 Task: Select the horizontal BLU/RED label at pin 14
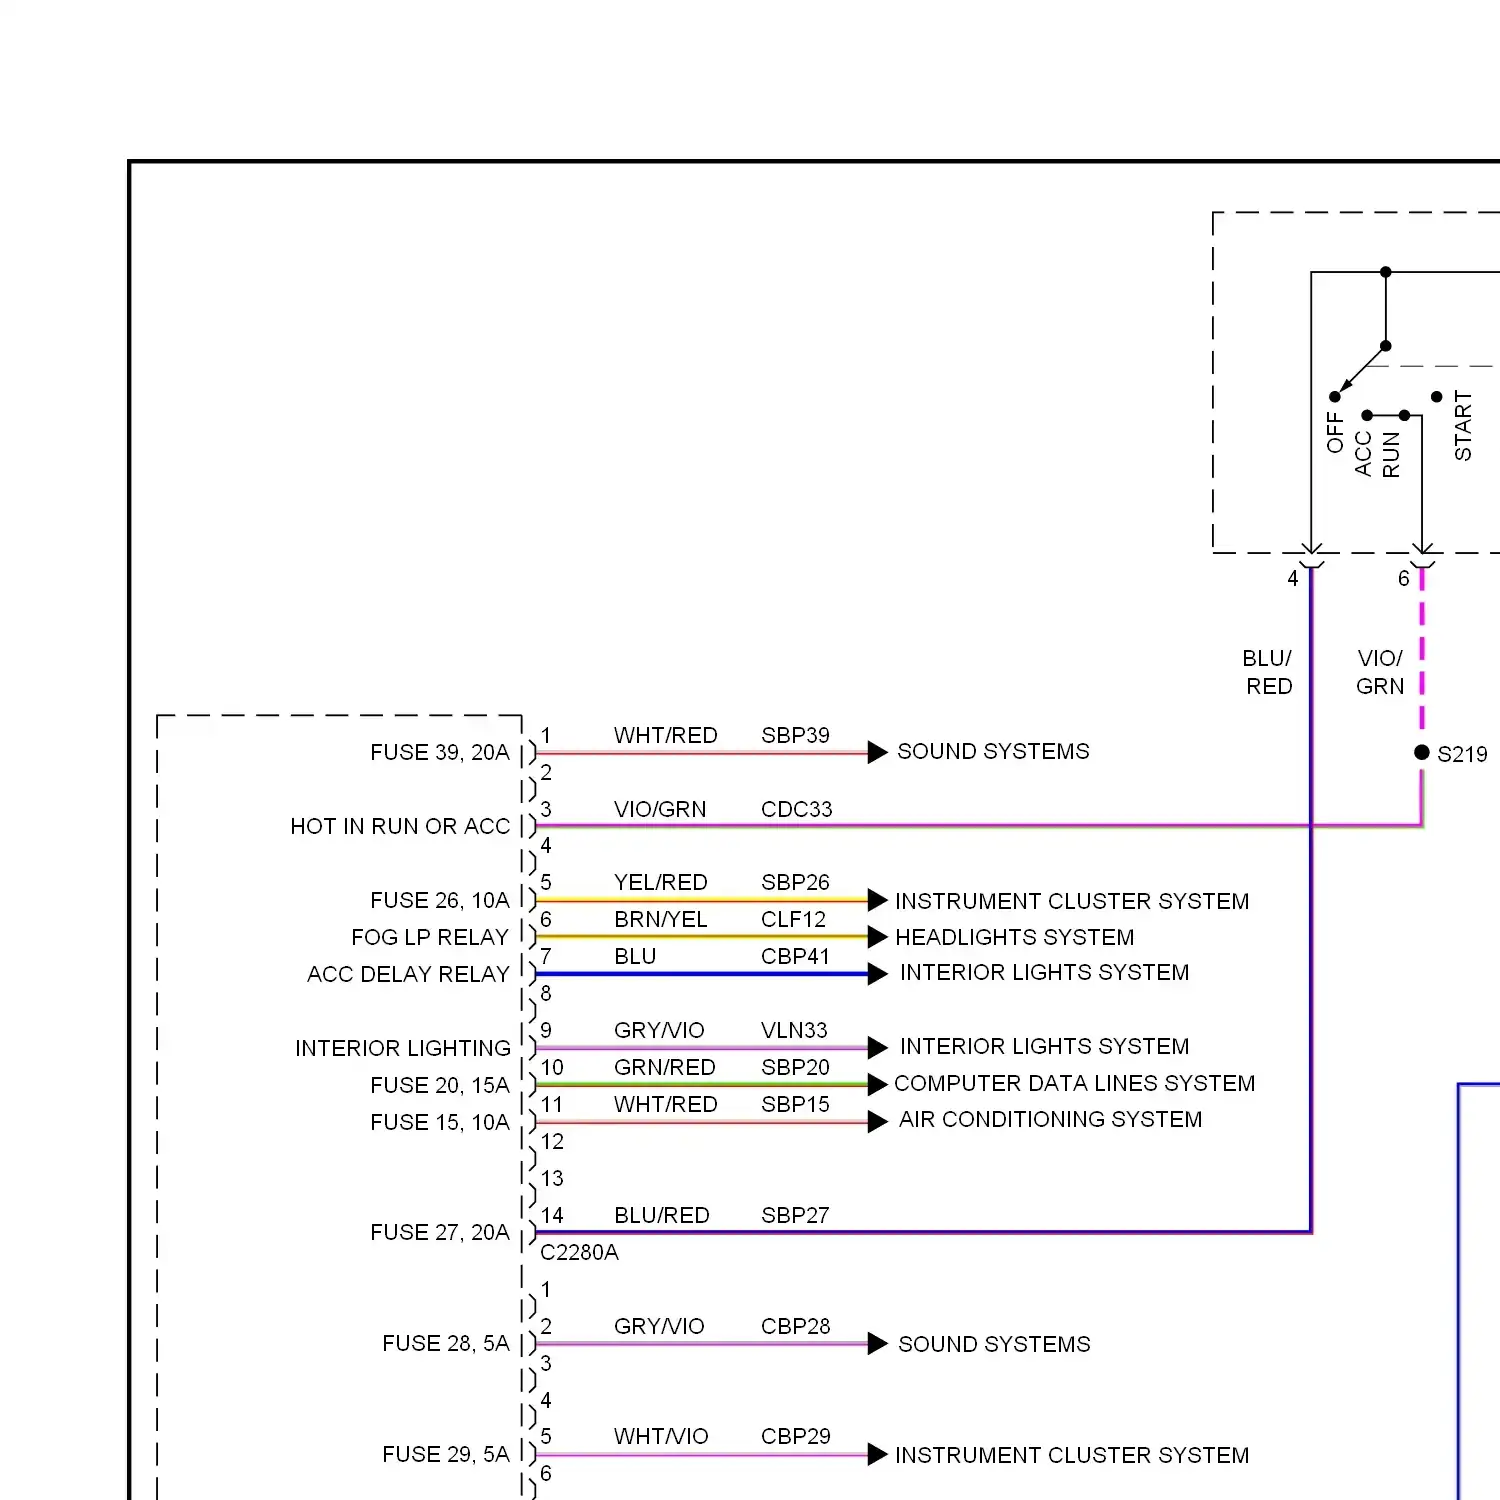tap(662, 1215)
